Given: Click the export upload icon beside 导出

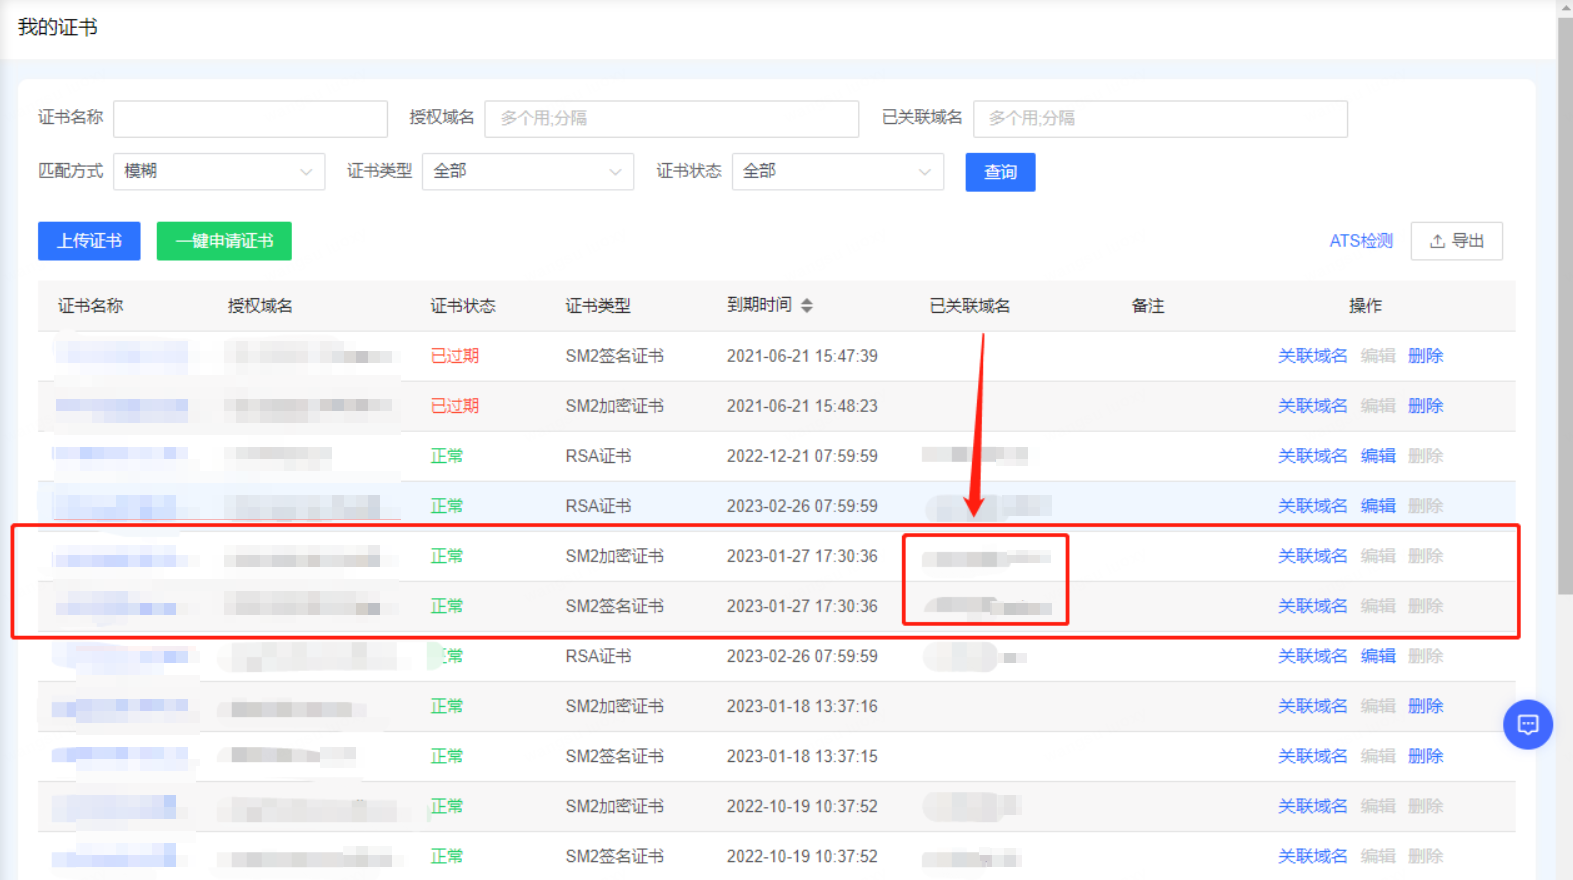Looking at the screenshot, I should pyautogui.click(x=1437, y=241).
